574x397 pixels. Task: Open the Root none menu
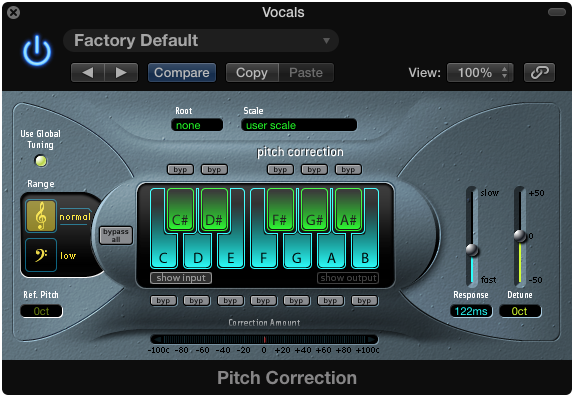(197, 125)
